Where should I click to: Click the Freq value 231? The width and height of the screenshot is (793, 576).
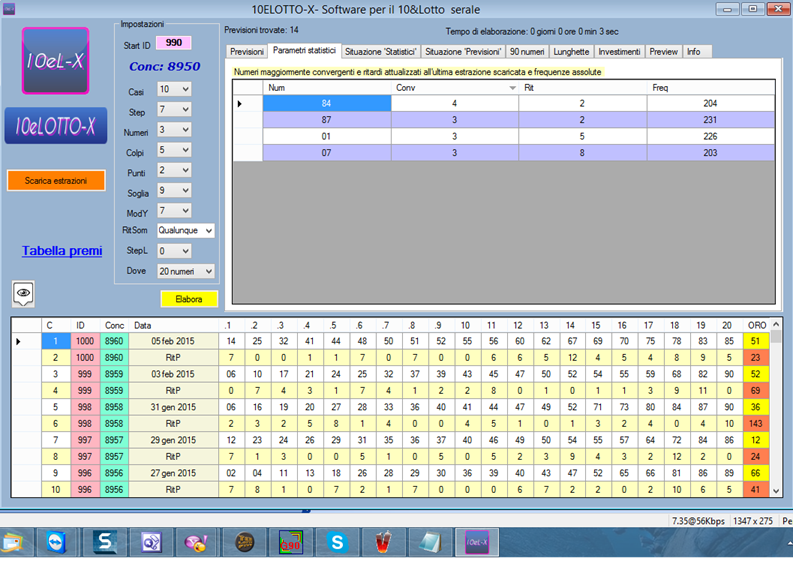711,120
